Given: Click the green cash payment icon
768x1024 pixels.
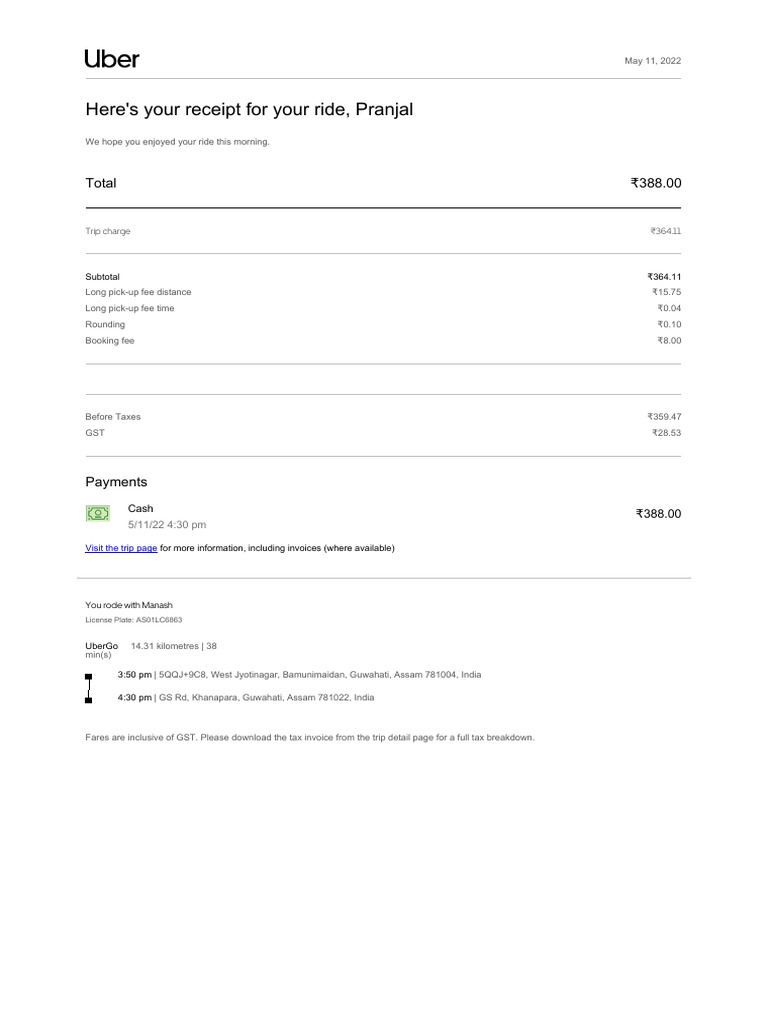Looking at the screenshot, I should click(98, 513).
